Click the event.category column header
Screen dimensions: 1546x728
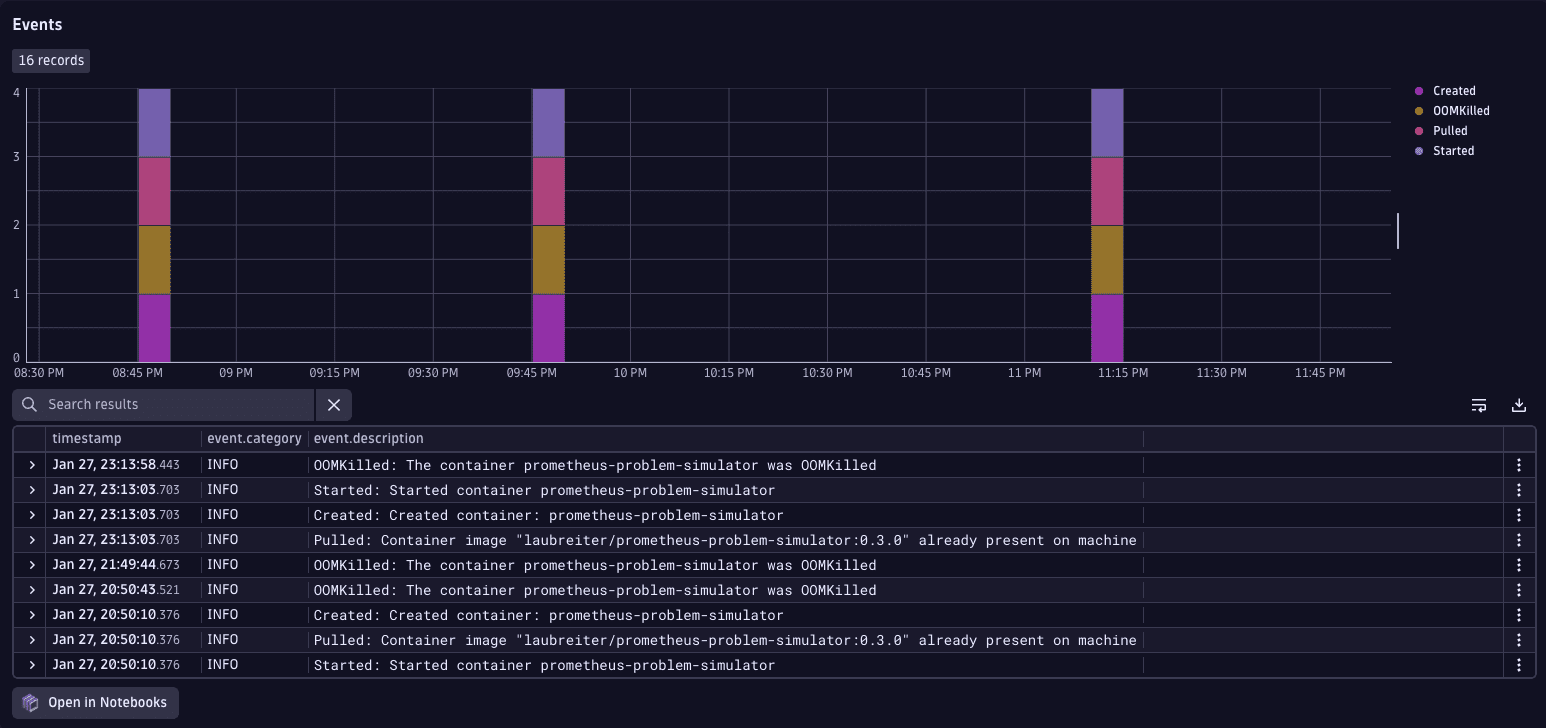coord(254,438)
